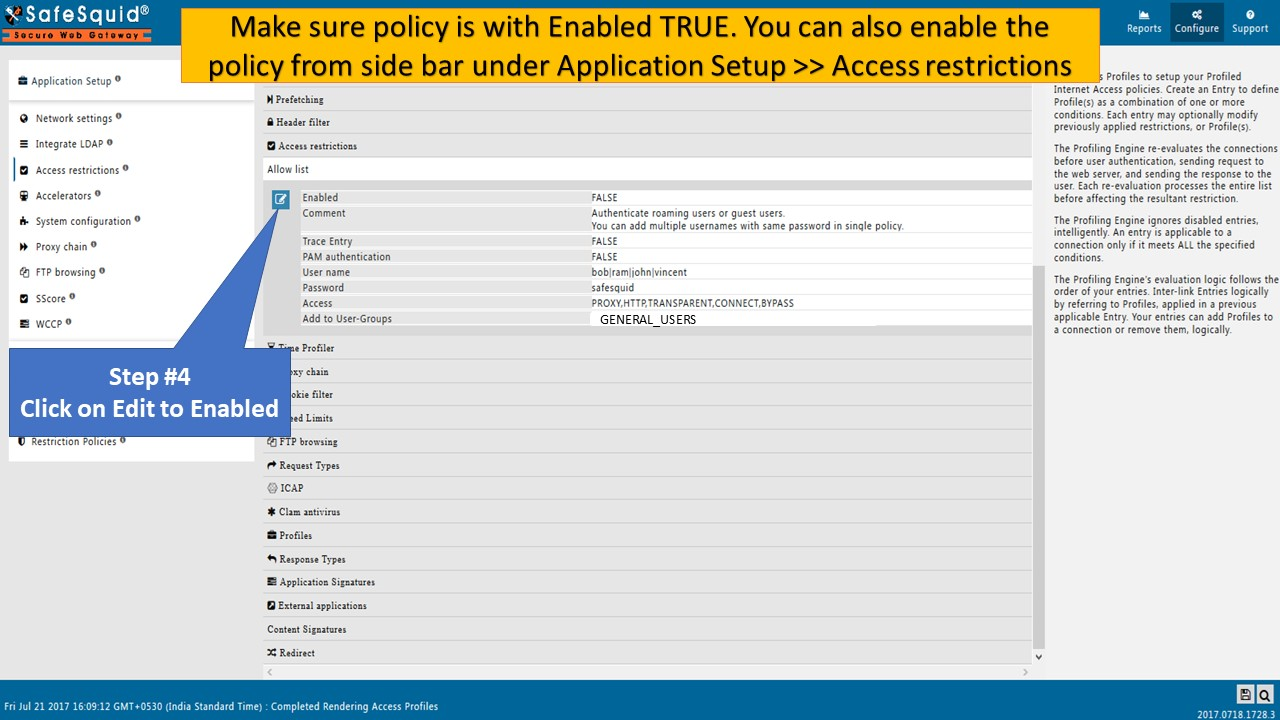The width and height of the screenshot is (1280, 720).
Task: Select Access restrictions in the sidebar
Action: coord(77,170)
